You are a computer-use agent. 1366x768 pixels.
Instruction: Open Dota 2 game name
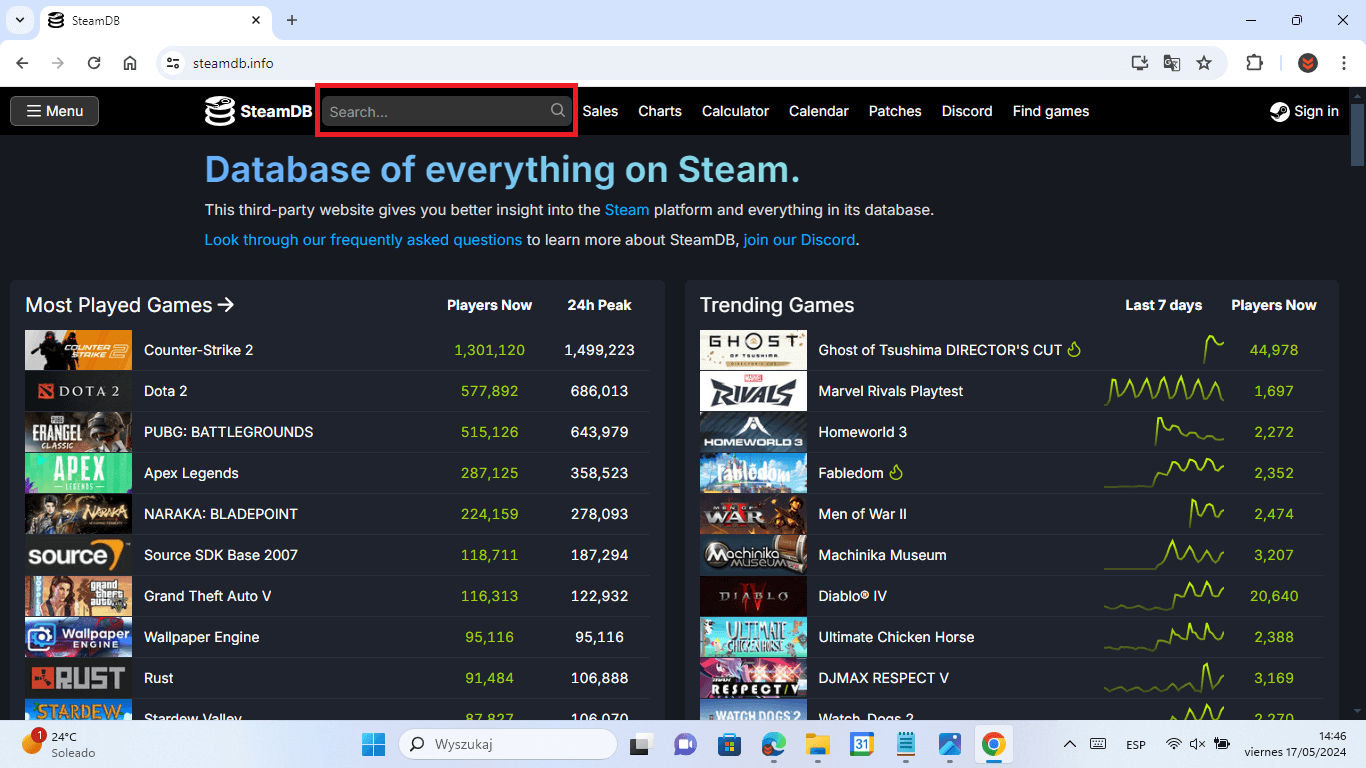[x=165, y=391]
